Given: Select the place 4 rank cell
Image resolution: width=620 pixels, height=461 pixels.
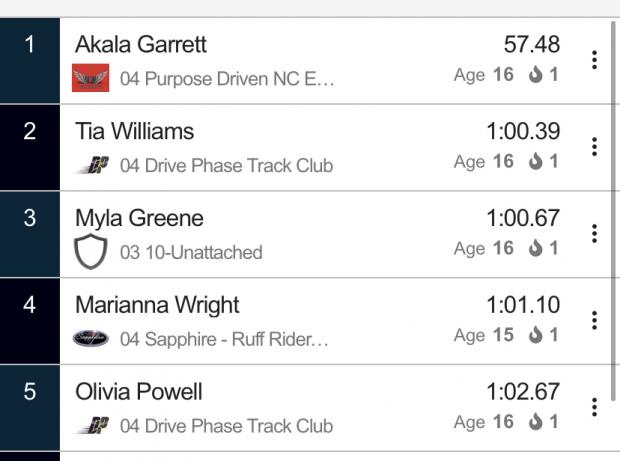Looking at the screenshot, I should click(30, 321).
